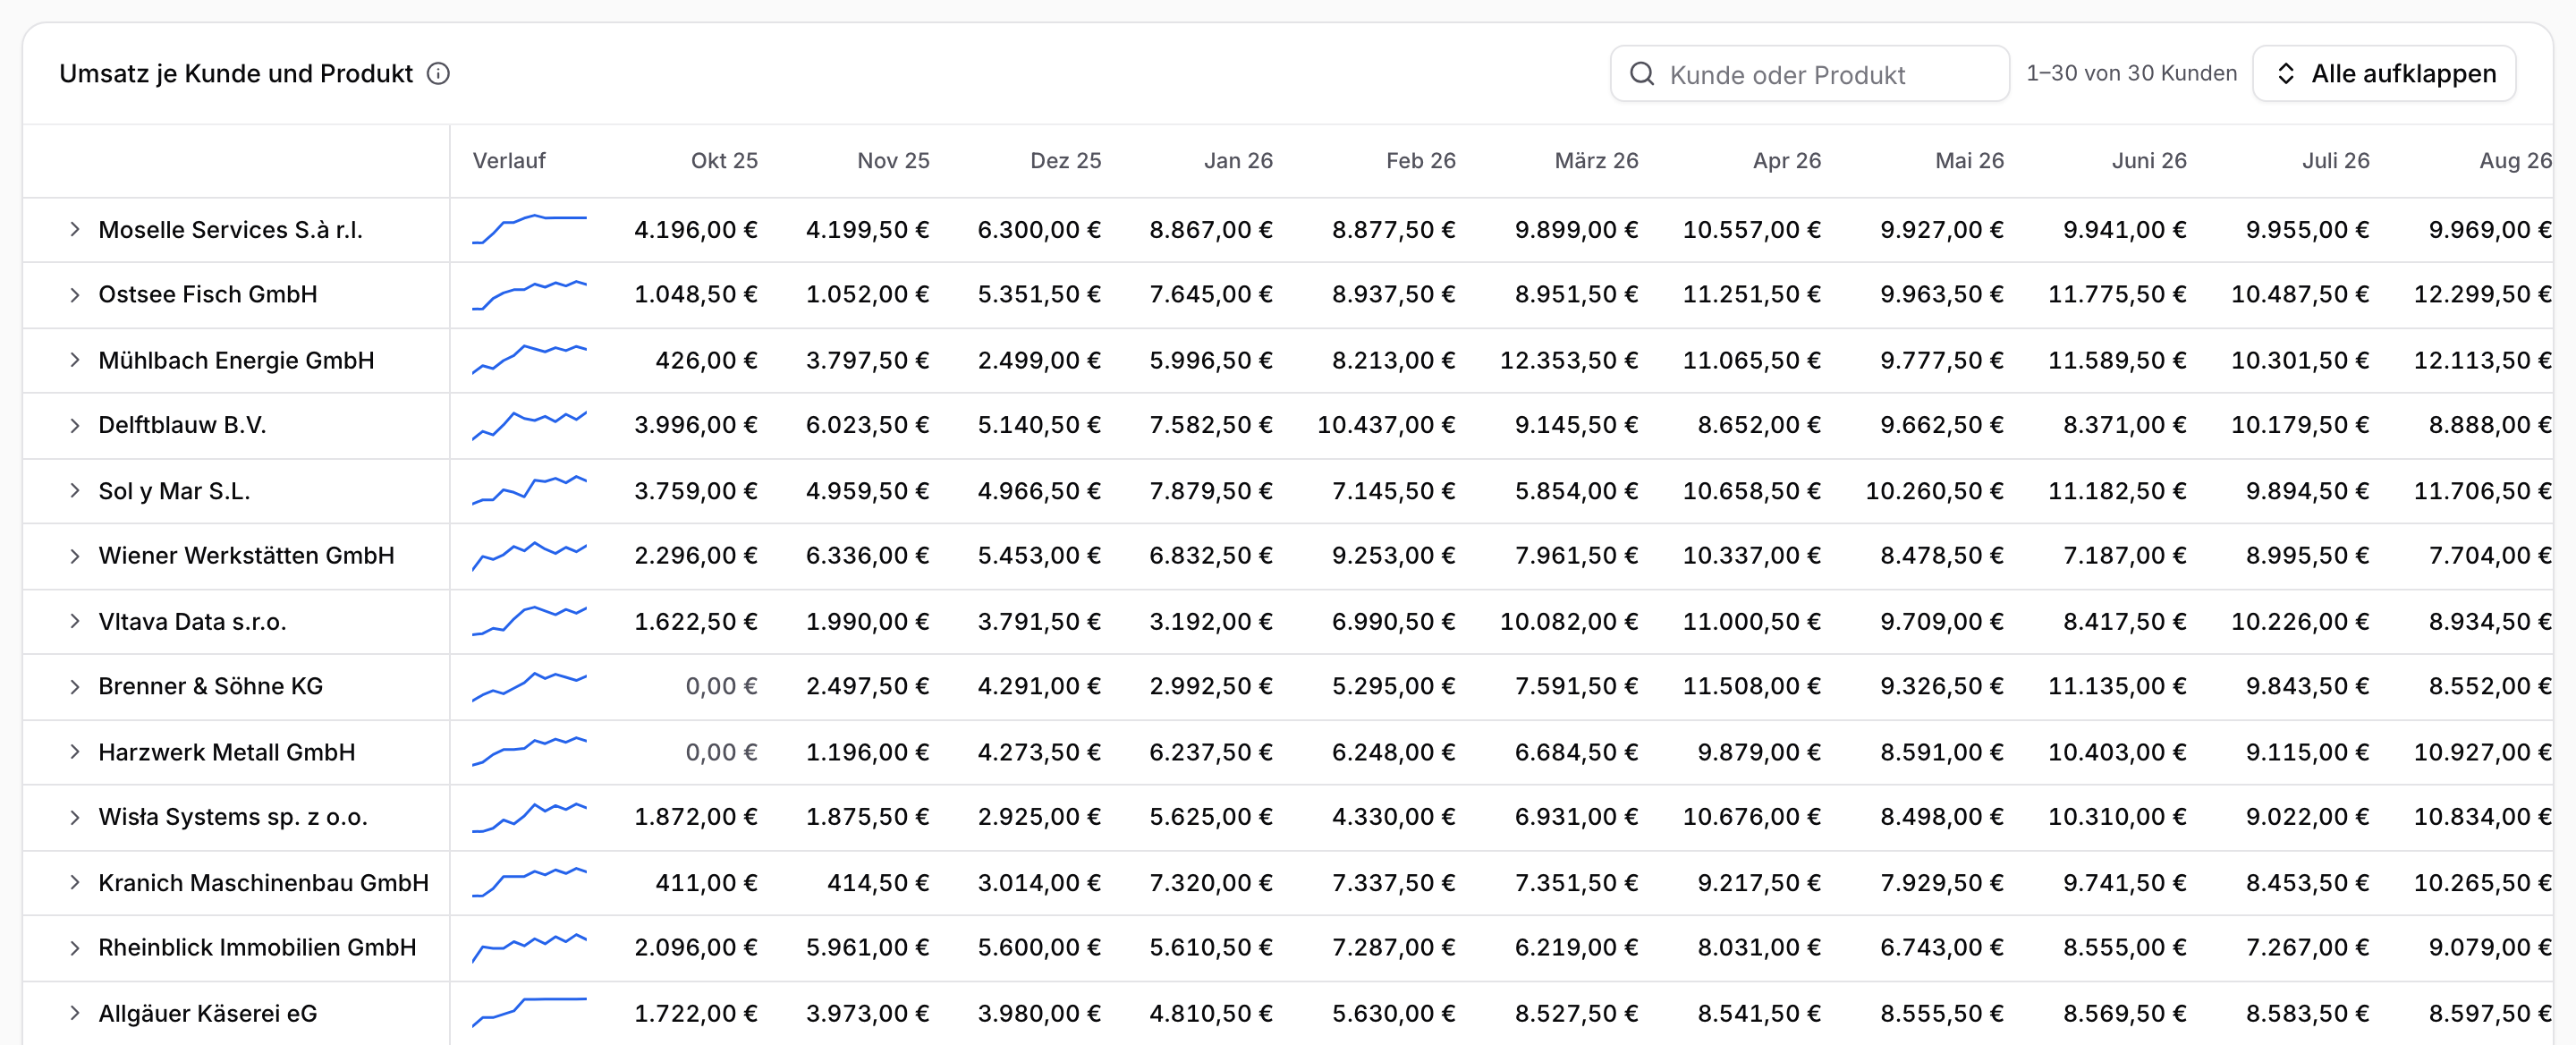The height and width of the screenshot is (1045, 2576).
Task: Expand the Vltava Data s.r.o. row
Action: pyautogui.click(x=75, y=621)
